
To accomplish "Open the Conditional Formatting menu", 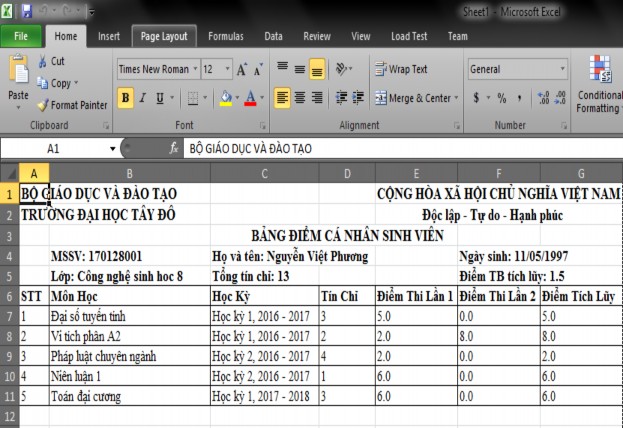I will coord(600,84).
